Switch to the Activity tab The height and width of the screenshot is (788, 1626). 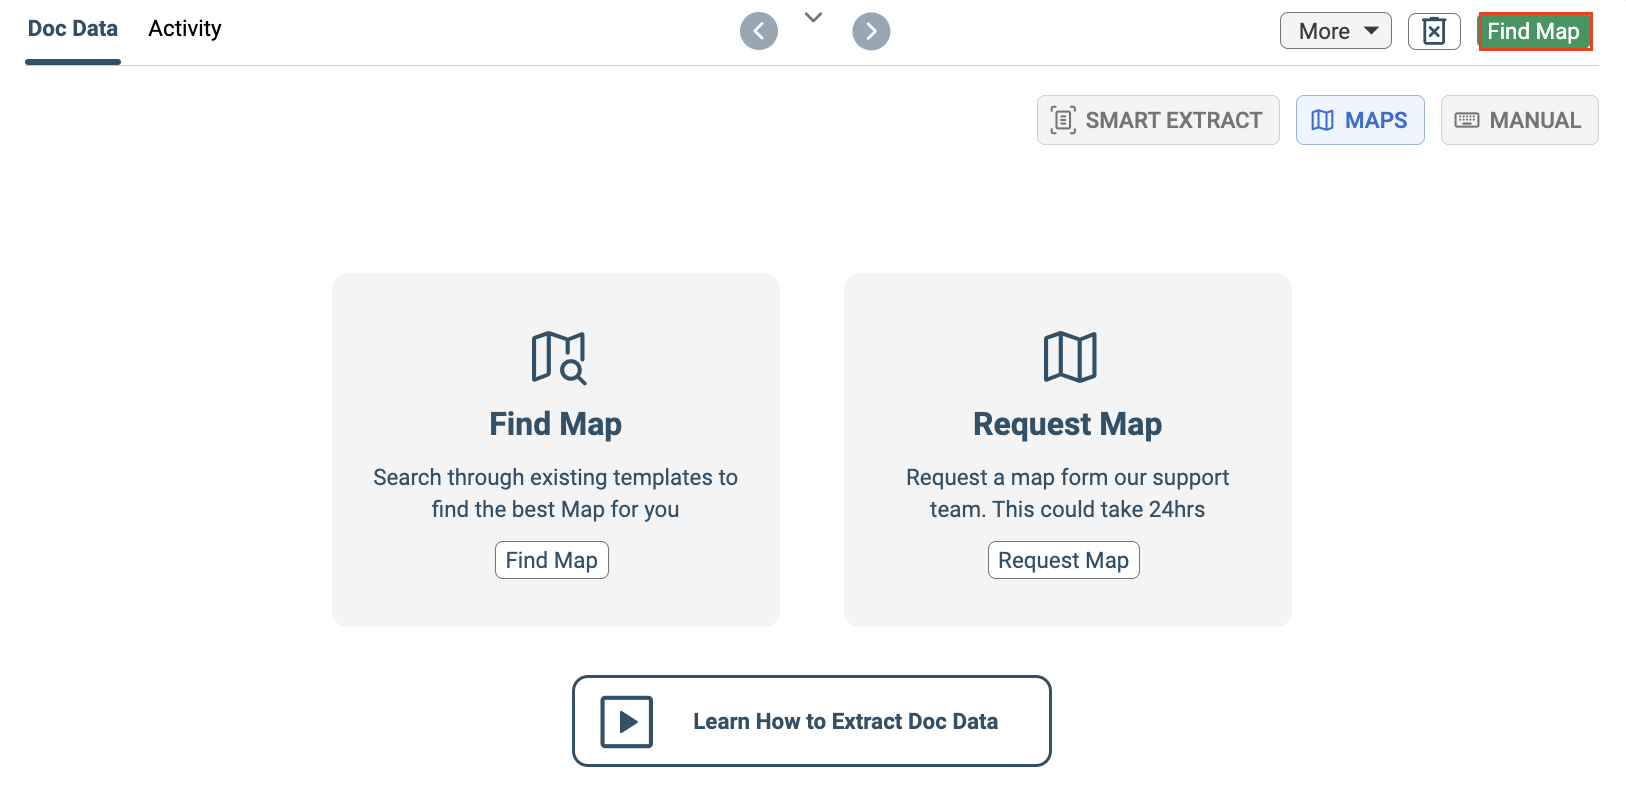185,29
